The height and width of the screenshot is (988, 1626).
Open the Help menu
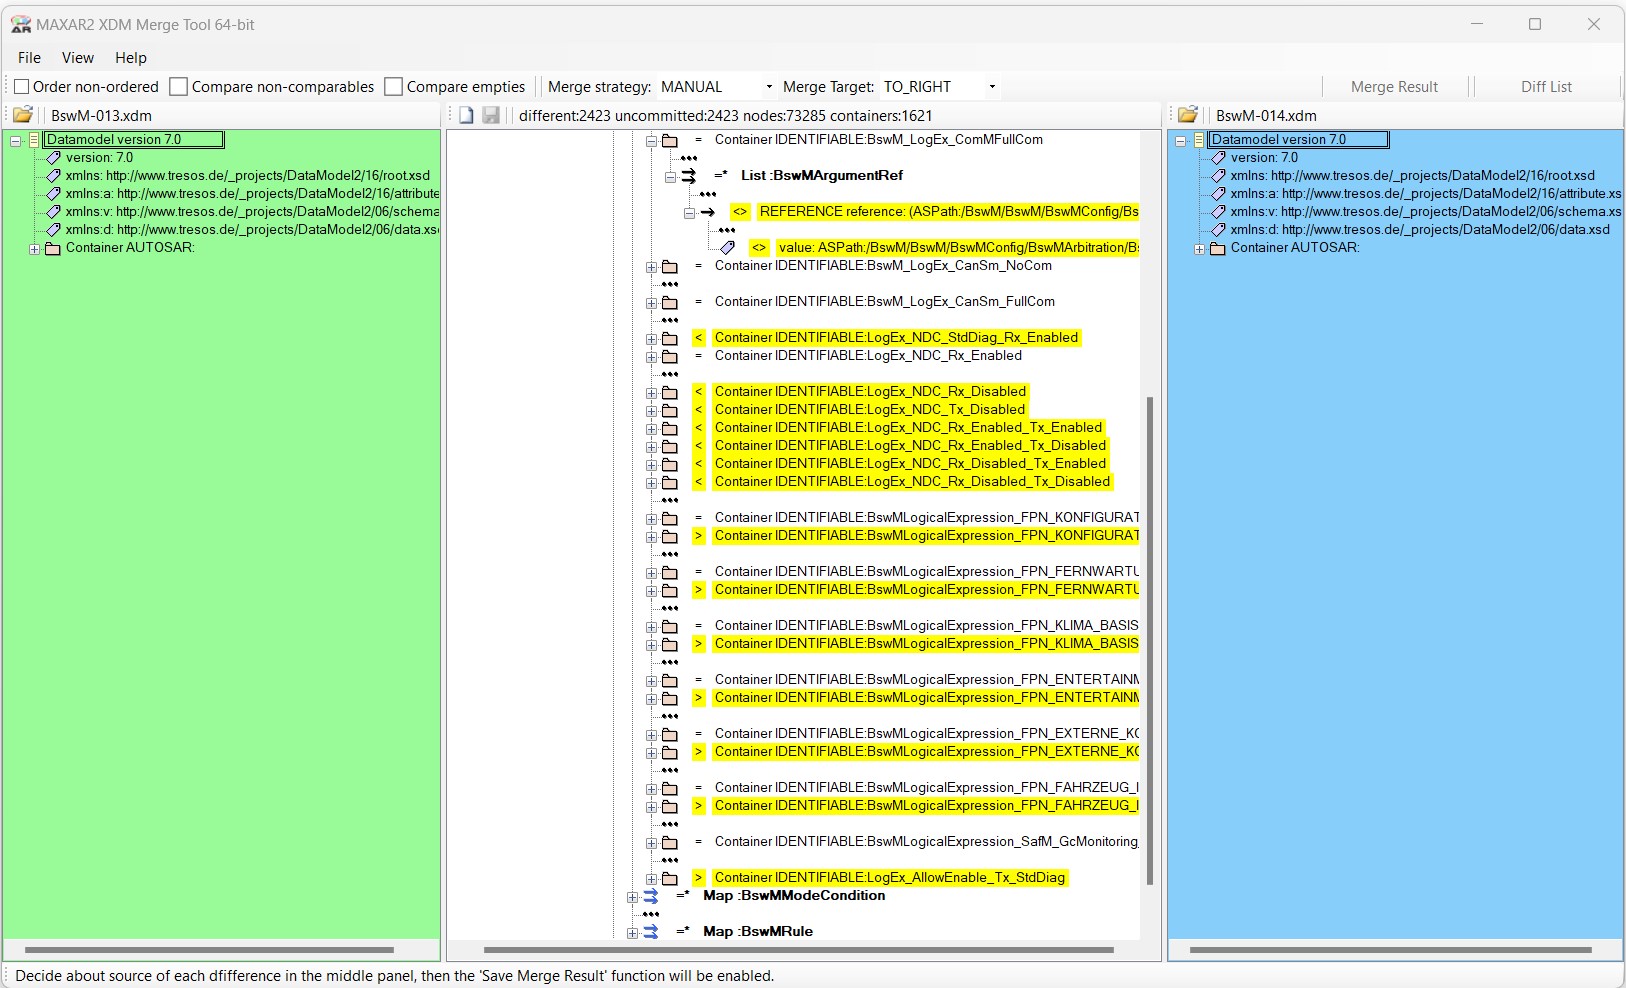pos(131,58)
